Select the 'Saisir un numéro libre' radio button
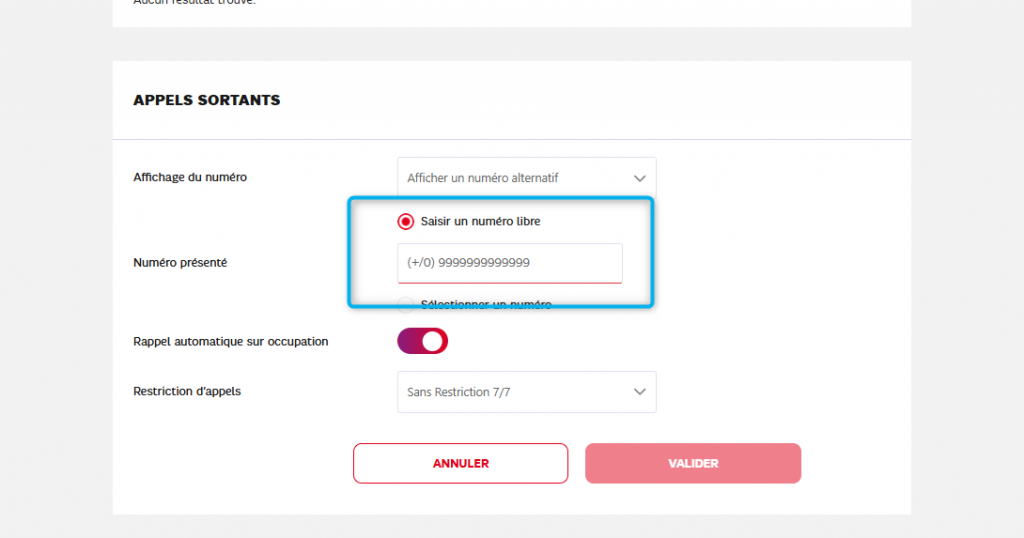The width and height of the screenshot is (1024, 538). pyautogui.click(x=406, y=221)
